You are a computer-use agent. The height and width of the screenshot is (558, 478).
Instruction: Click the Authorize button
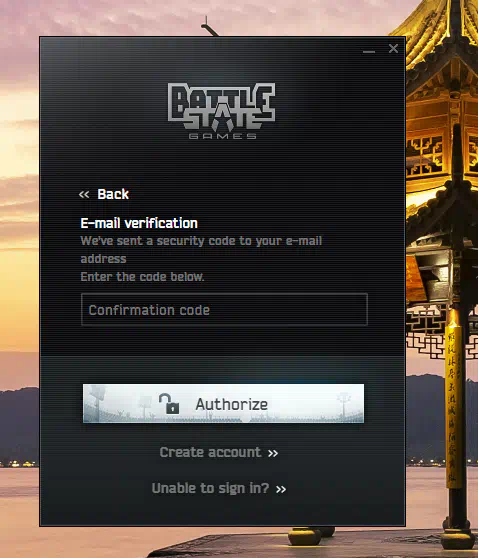tap(223, 403)
